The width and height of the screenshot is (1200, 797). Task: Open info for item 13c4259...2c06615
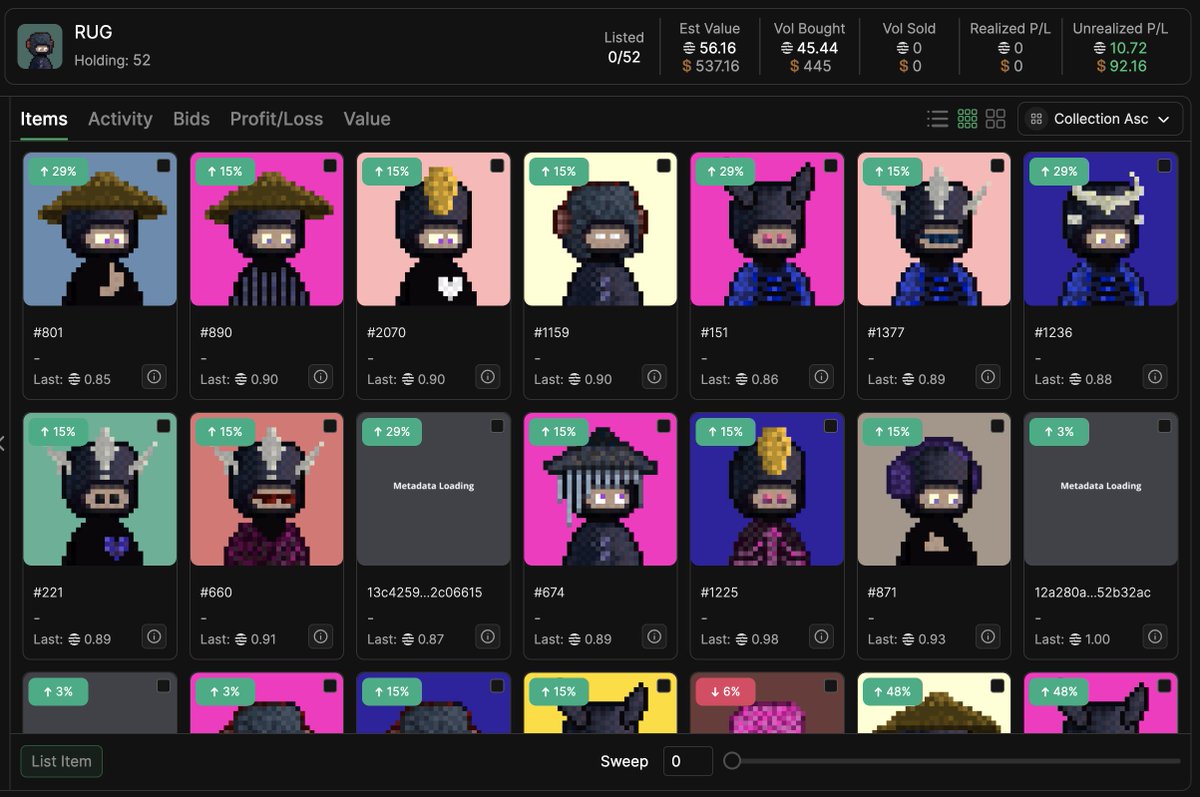tap(488, 637)
